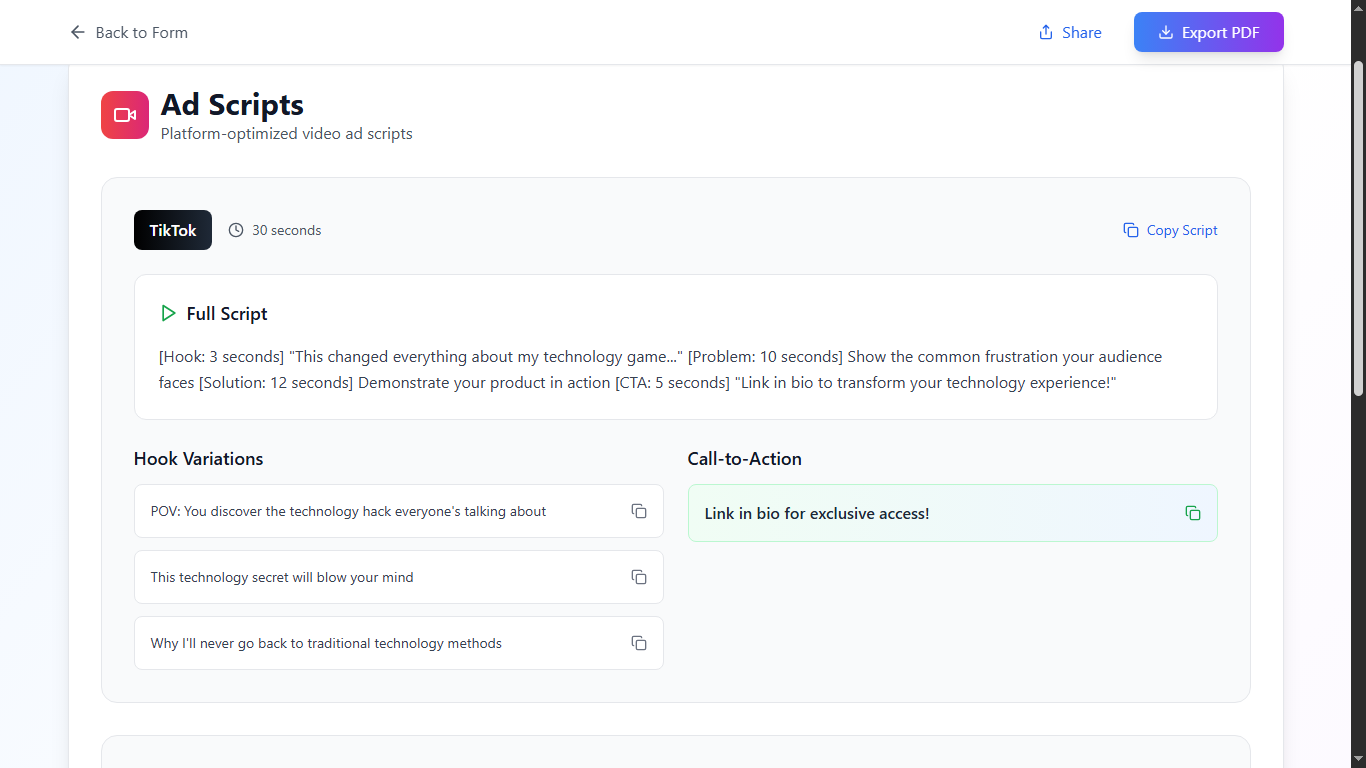Copy the POV hook variation
This screenshot has width=1366, height=768.
[x=639, y=511]
